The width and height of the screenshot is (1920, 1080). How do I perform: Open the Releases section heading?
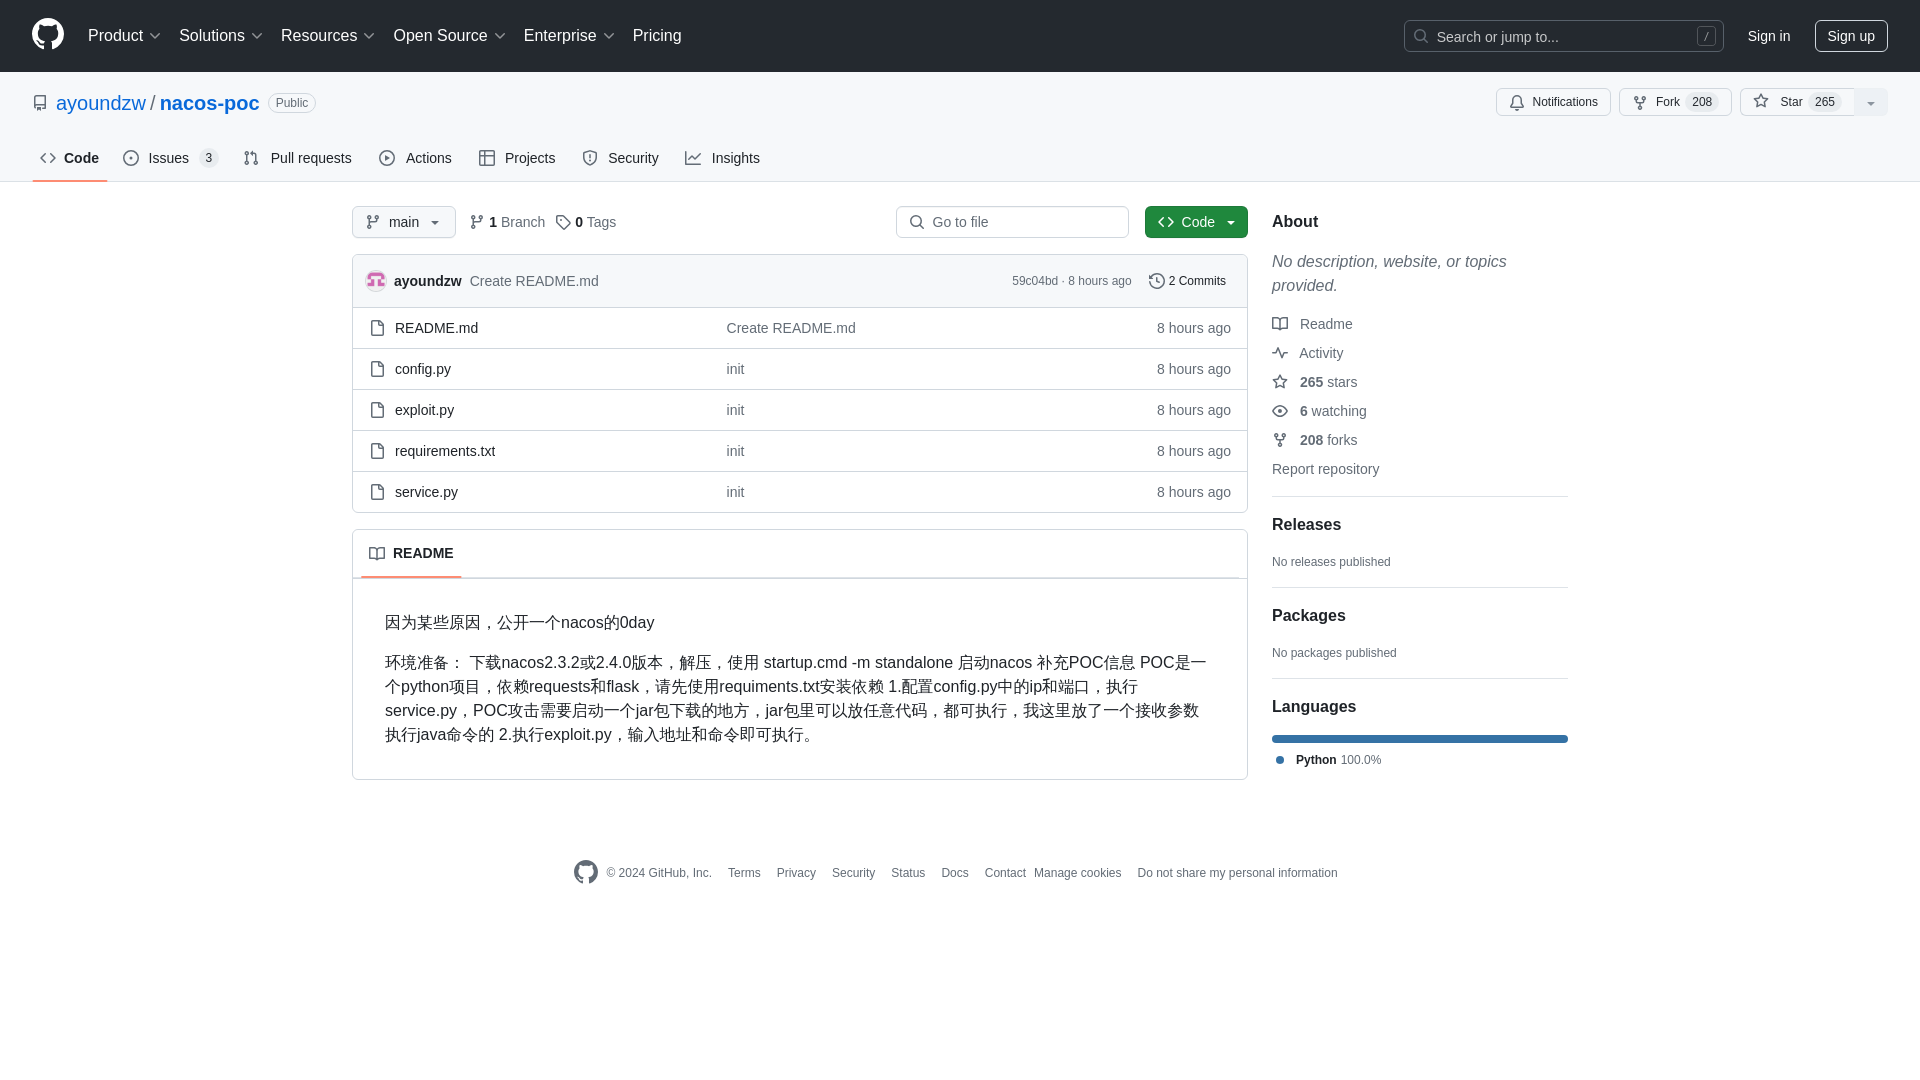[x=1306, y=525]
